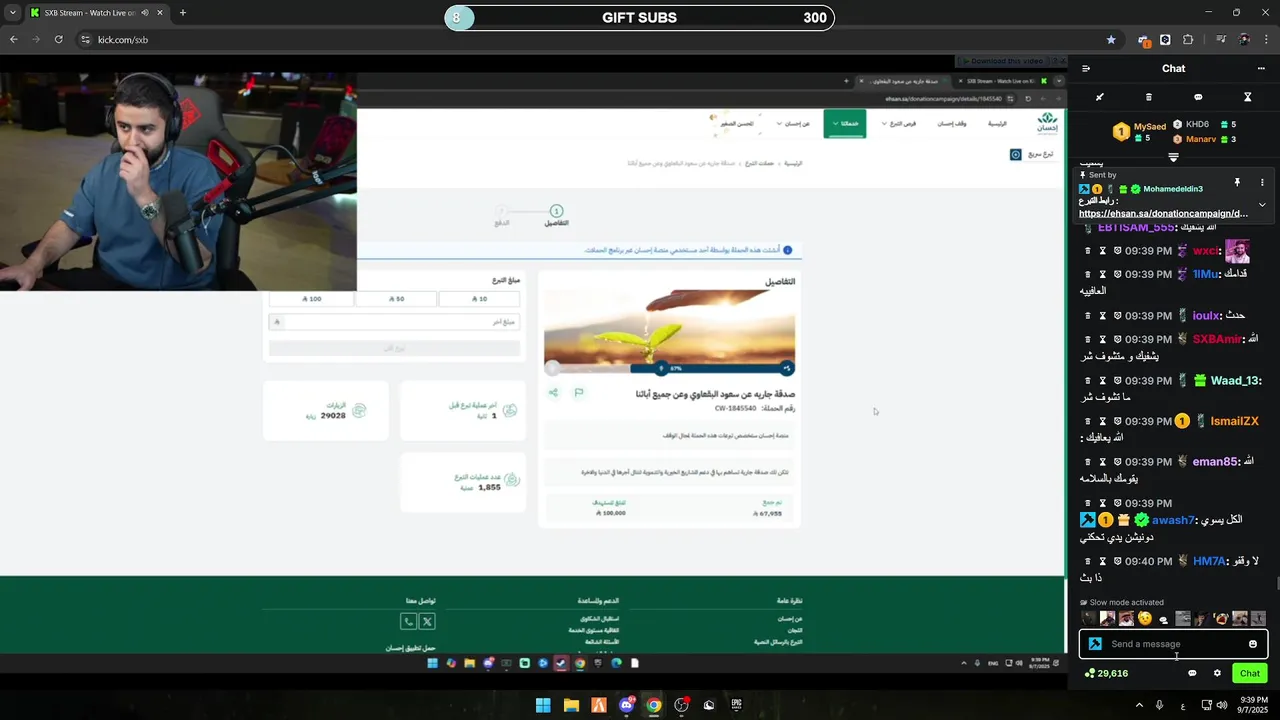Click the kick.com/sxb address bar
1280x720 pixels.
coord(600,40)
